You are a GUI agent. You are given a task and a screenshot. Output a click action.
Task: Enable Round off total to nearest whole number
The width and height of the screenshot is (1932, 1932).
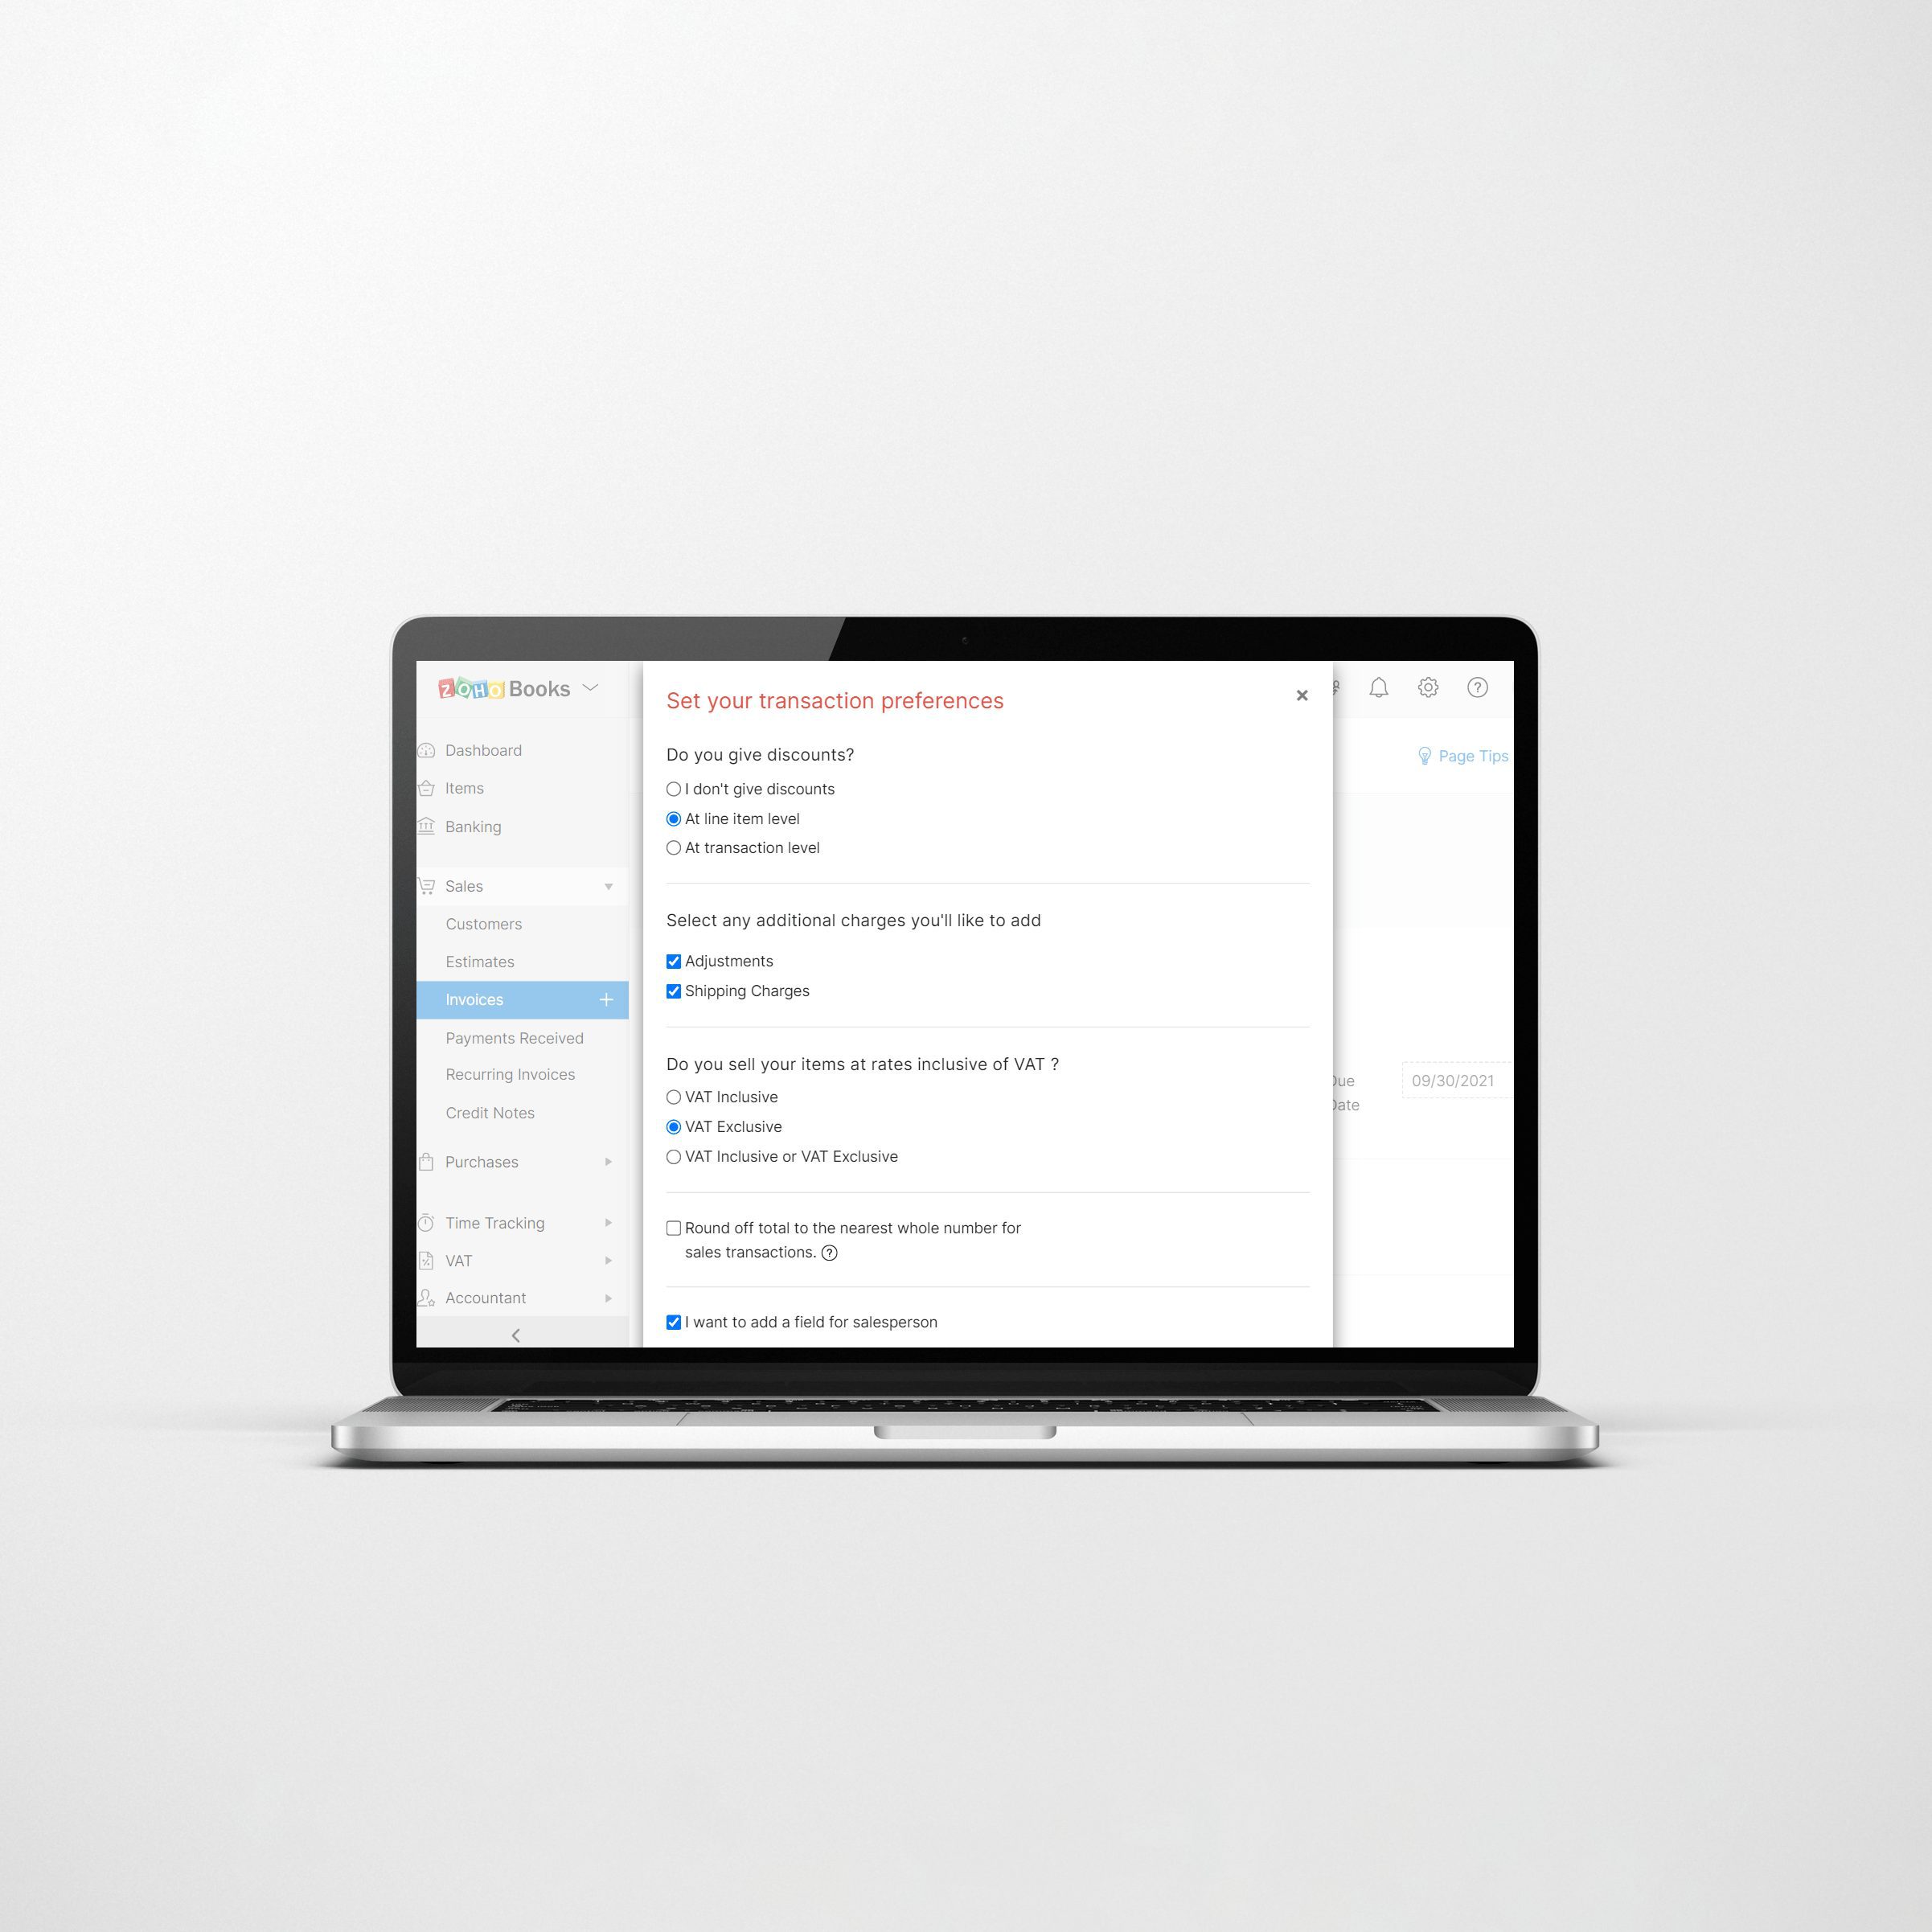click(674, 1228)
